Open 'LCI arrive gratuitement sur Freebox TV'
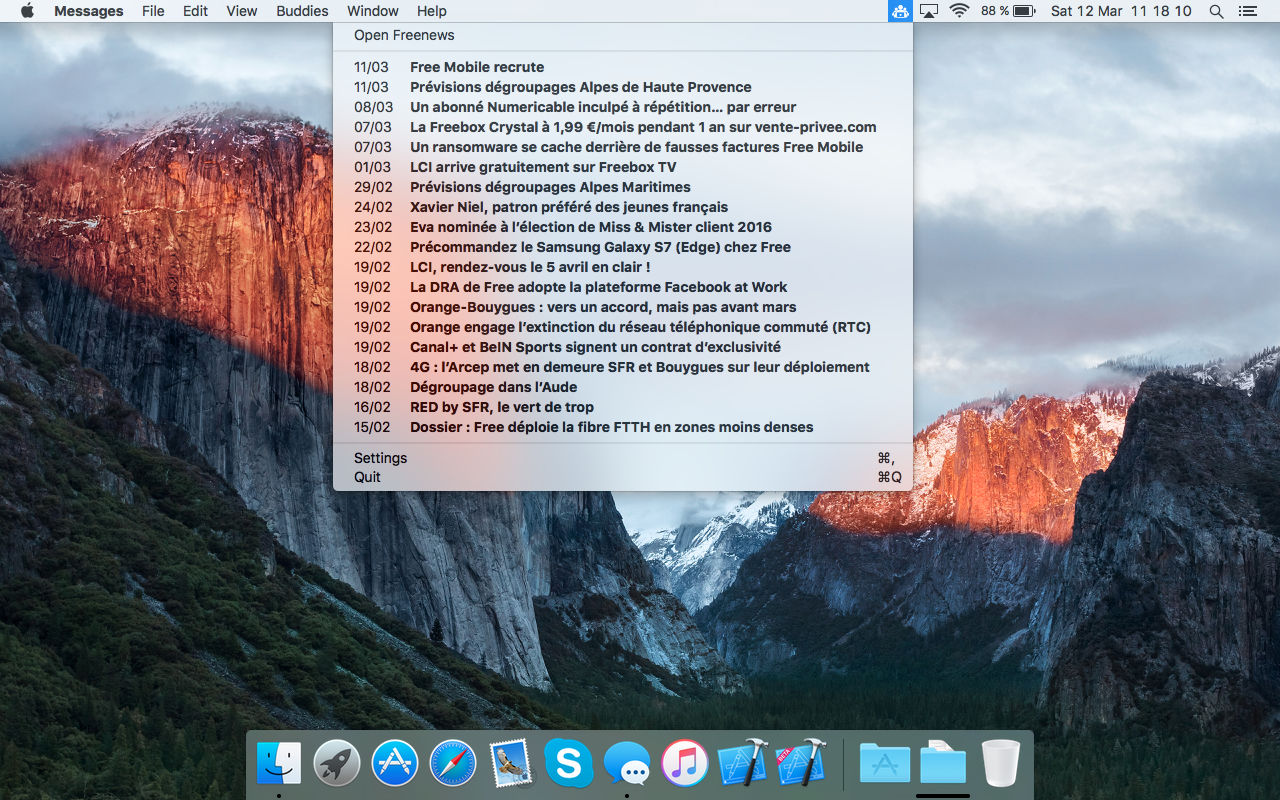Image resolution: width=1280 pixels, height=800 pixels. (623, 167)
